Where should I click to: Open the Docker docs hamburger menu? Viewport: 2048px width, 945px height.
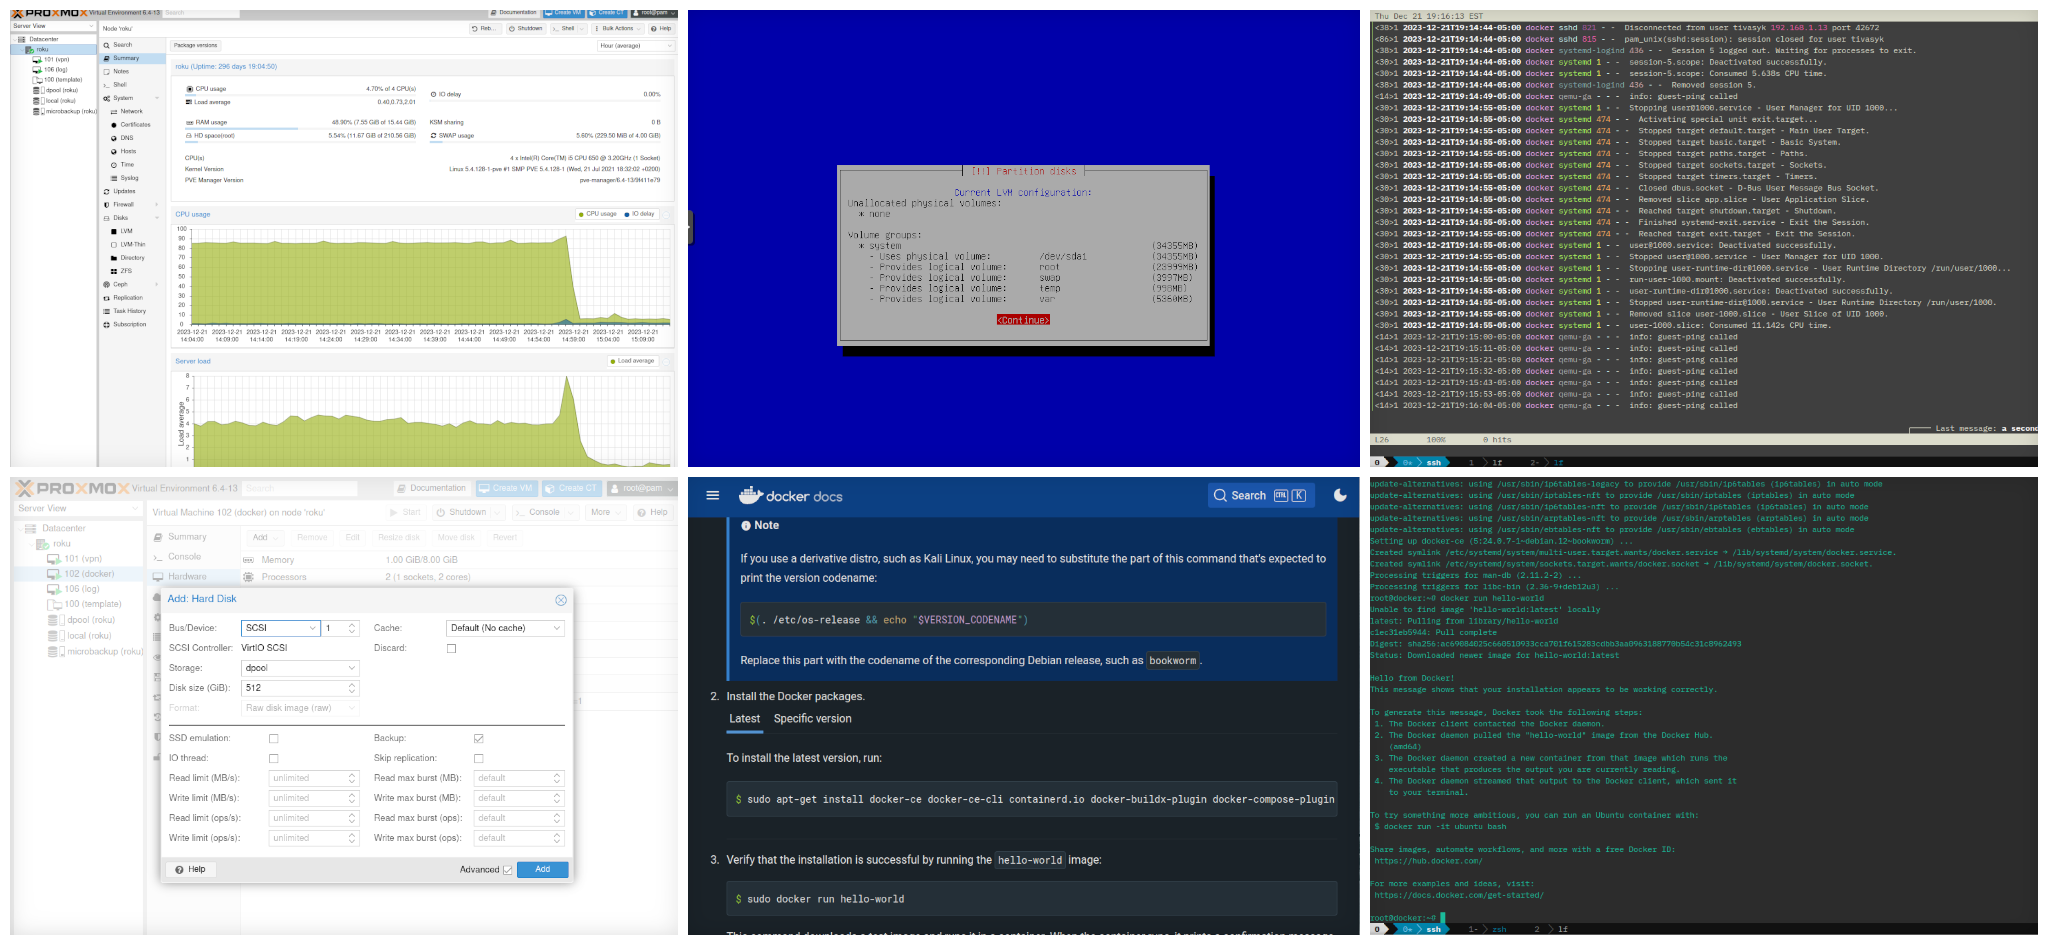(x=713, y=495)
